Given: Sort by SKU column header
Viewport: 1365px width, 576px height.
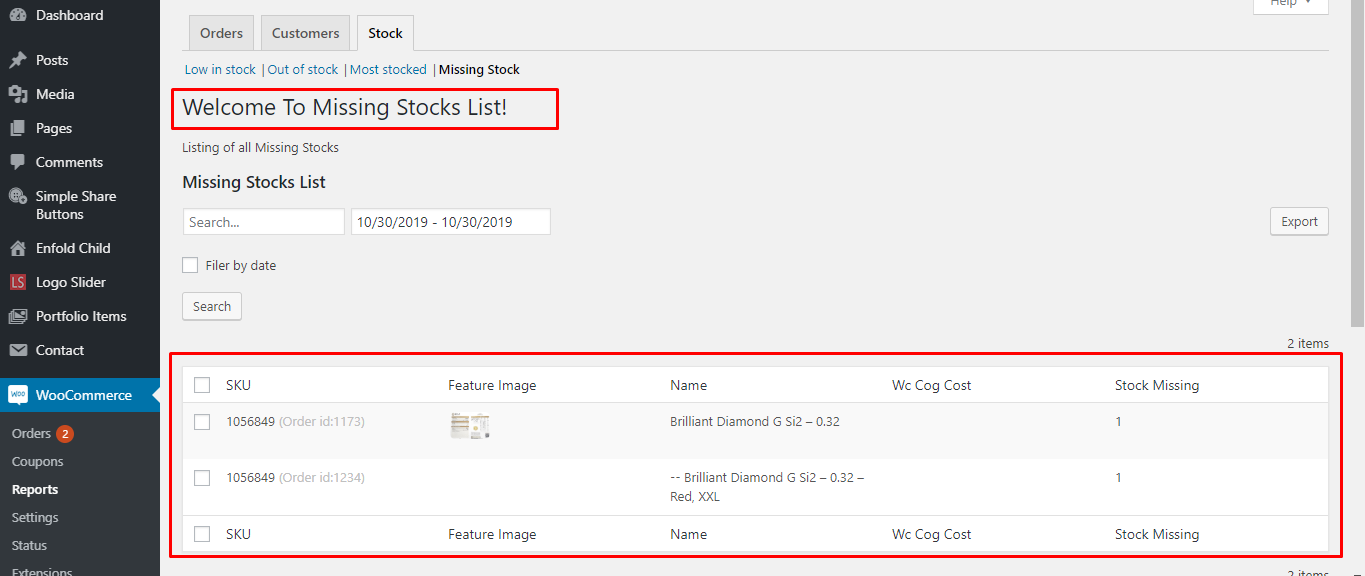Looking at the screenshot, I should pos(238,385).
